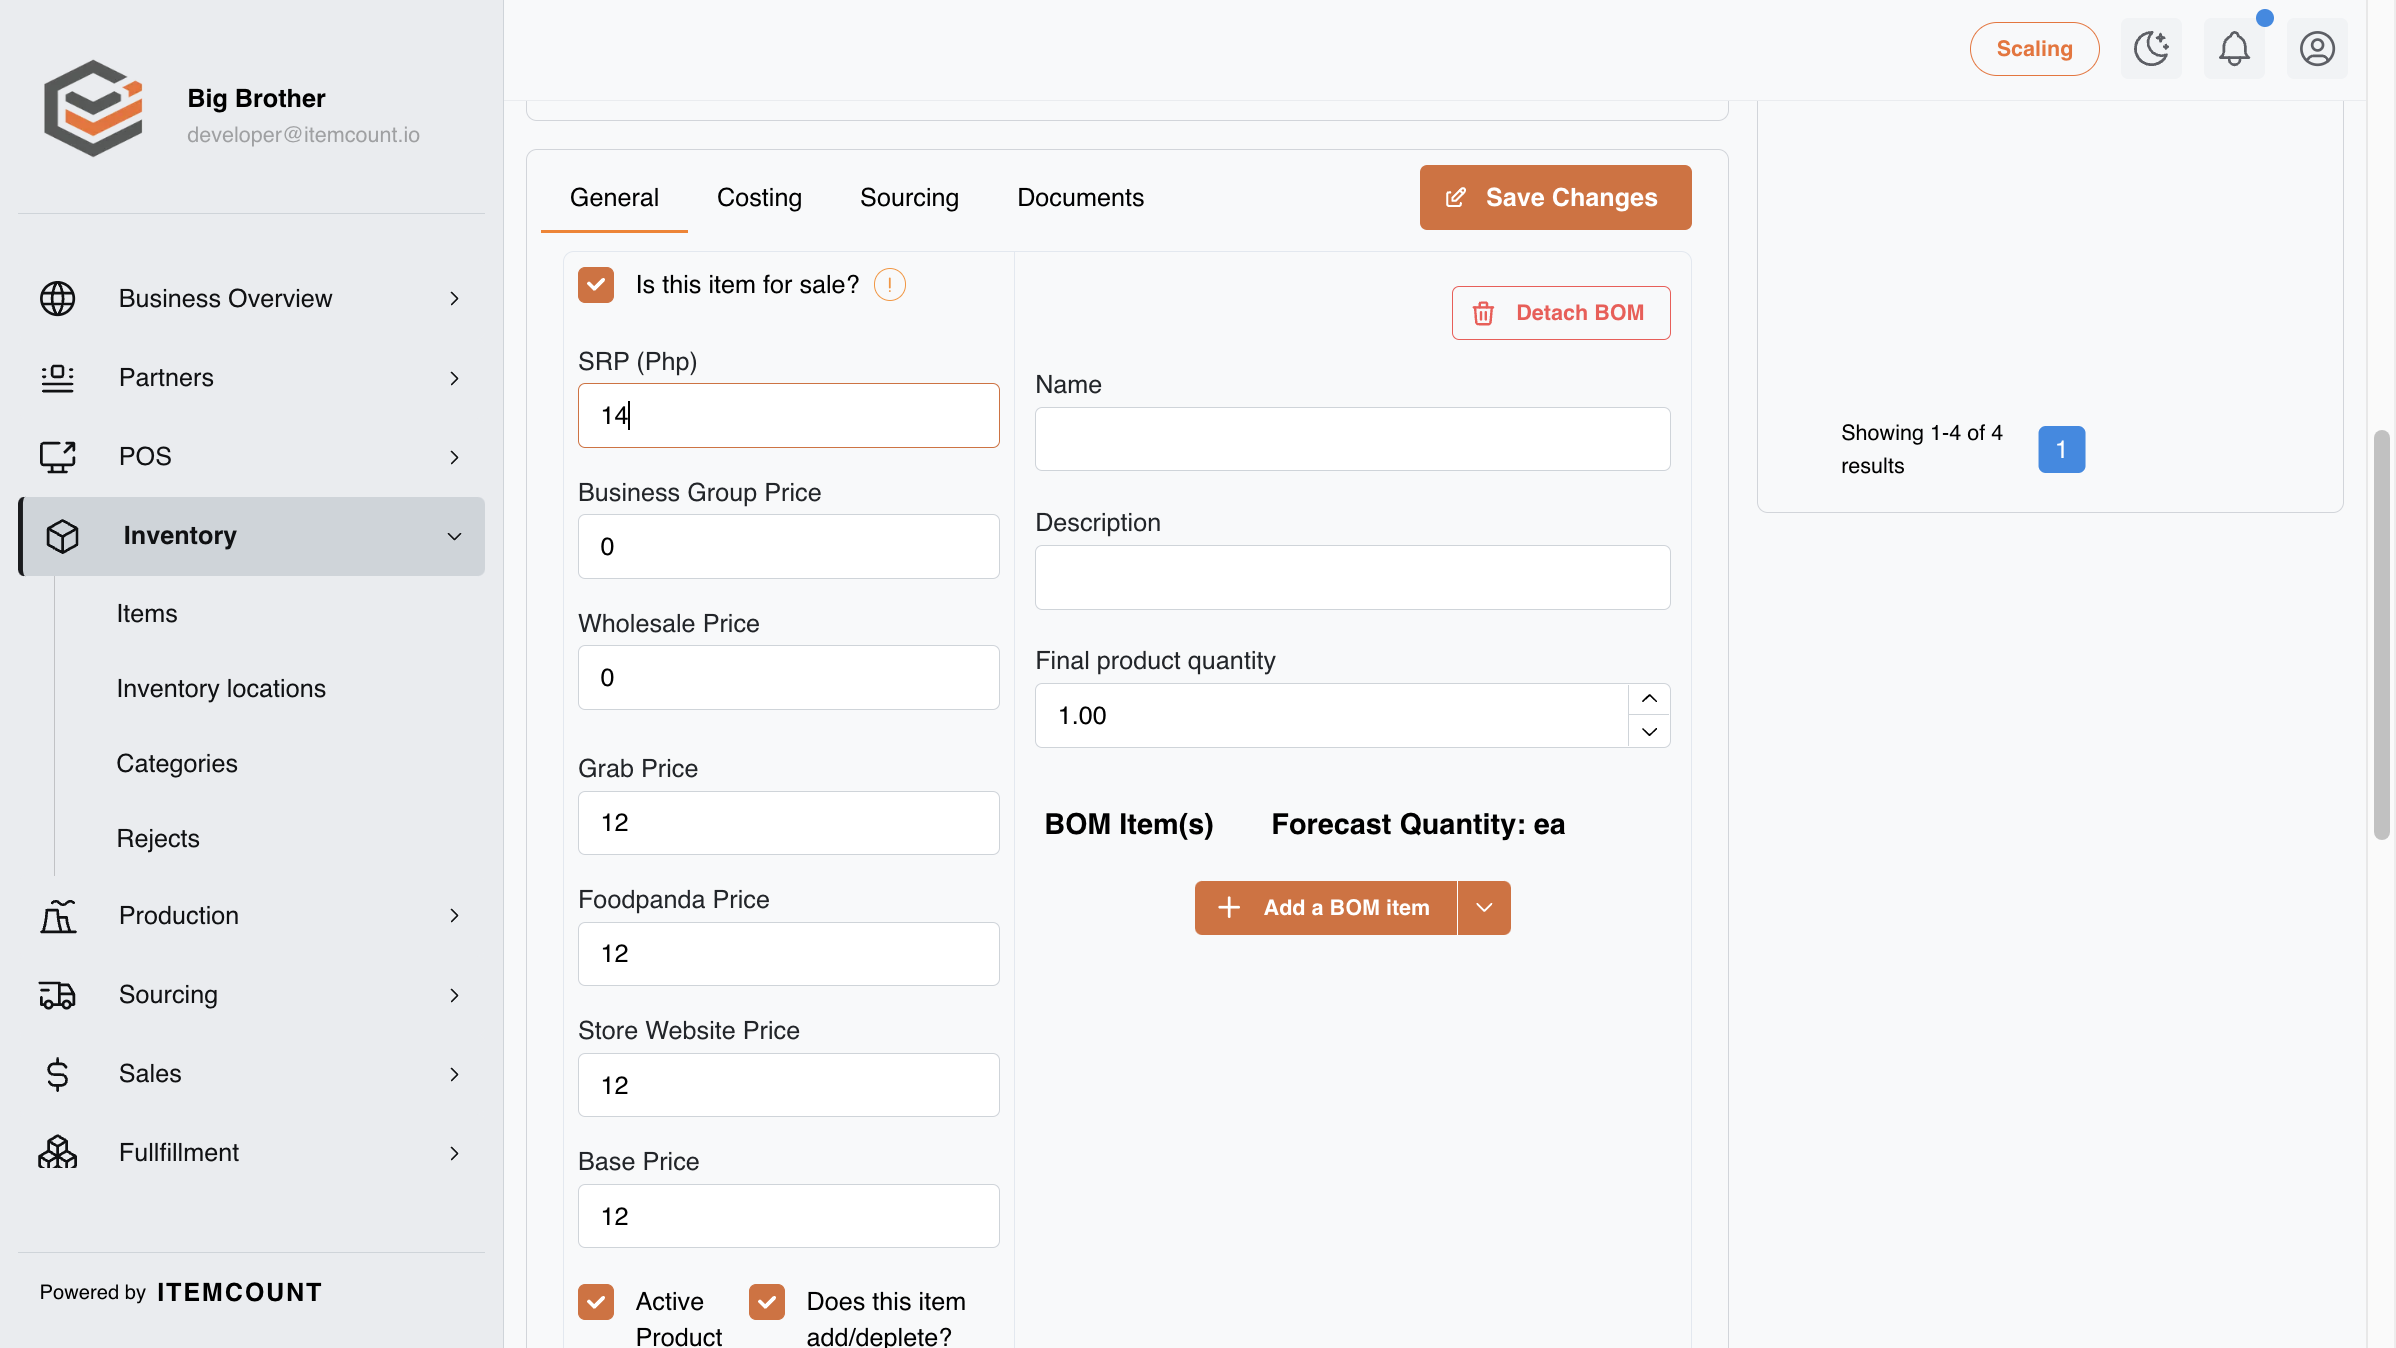Click the Partners list icon
This screenshot has width=2396, height=1348.
coord(57,378)
